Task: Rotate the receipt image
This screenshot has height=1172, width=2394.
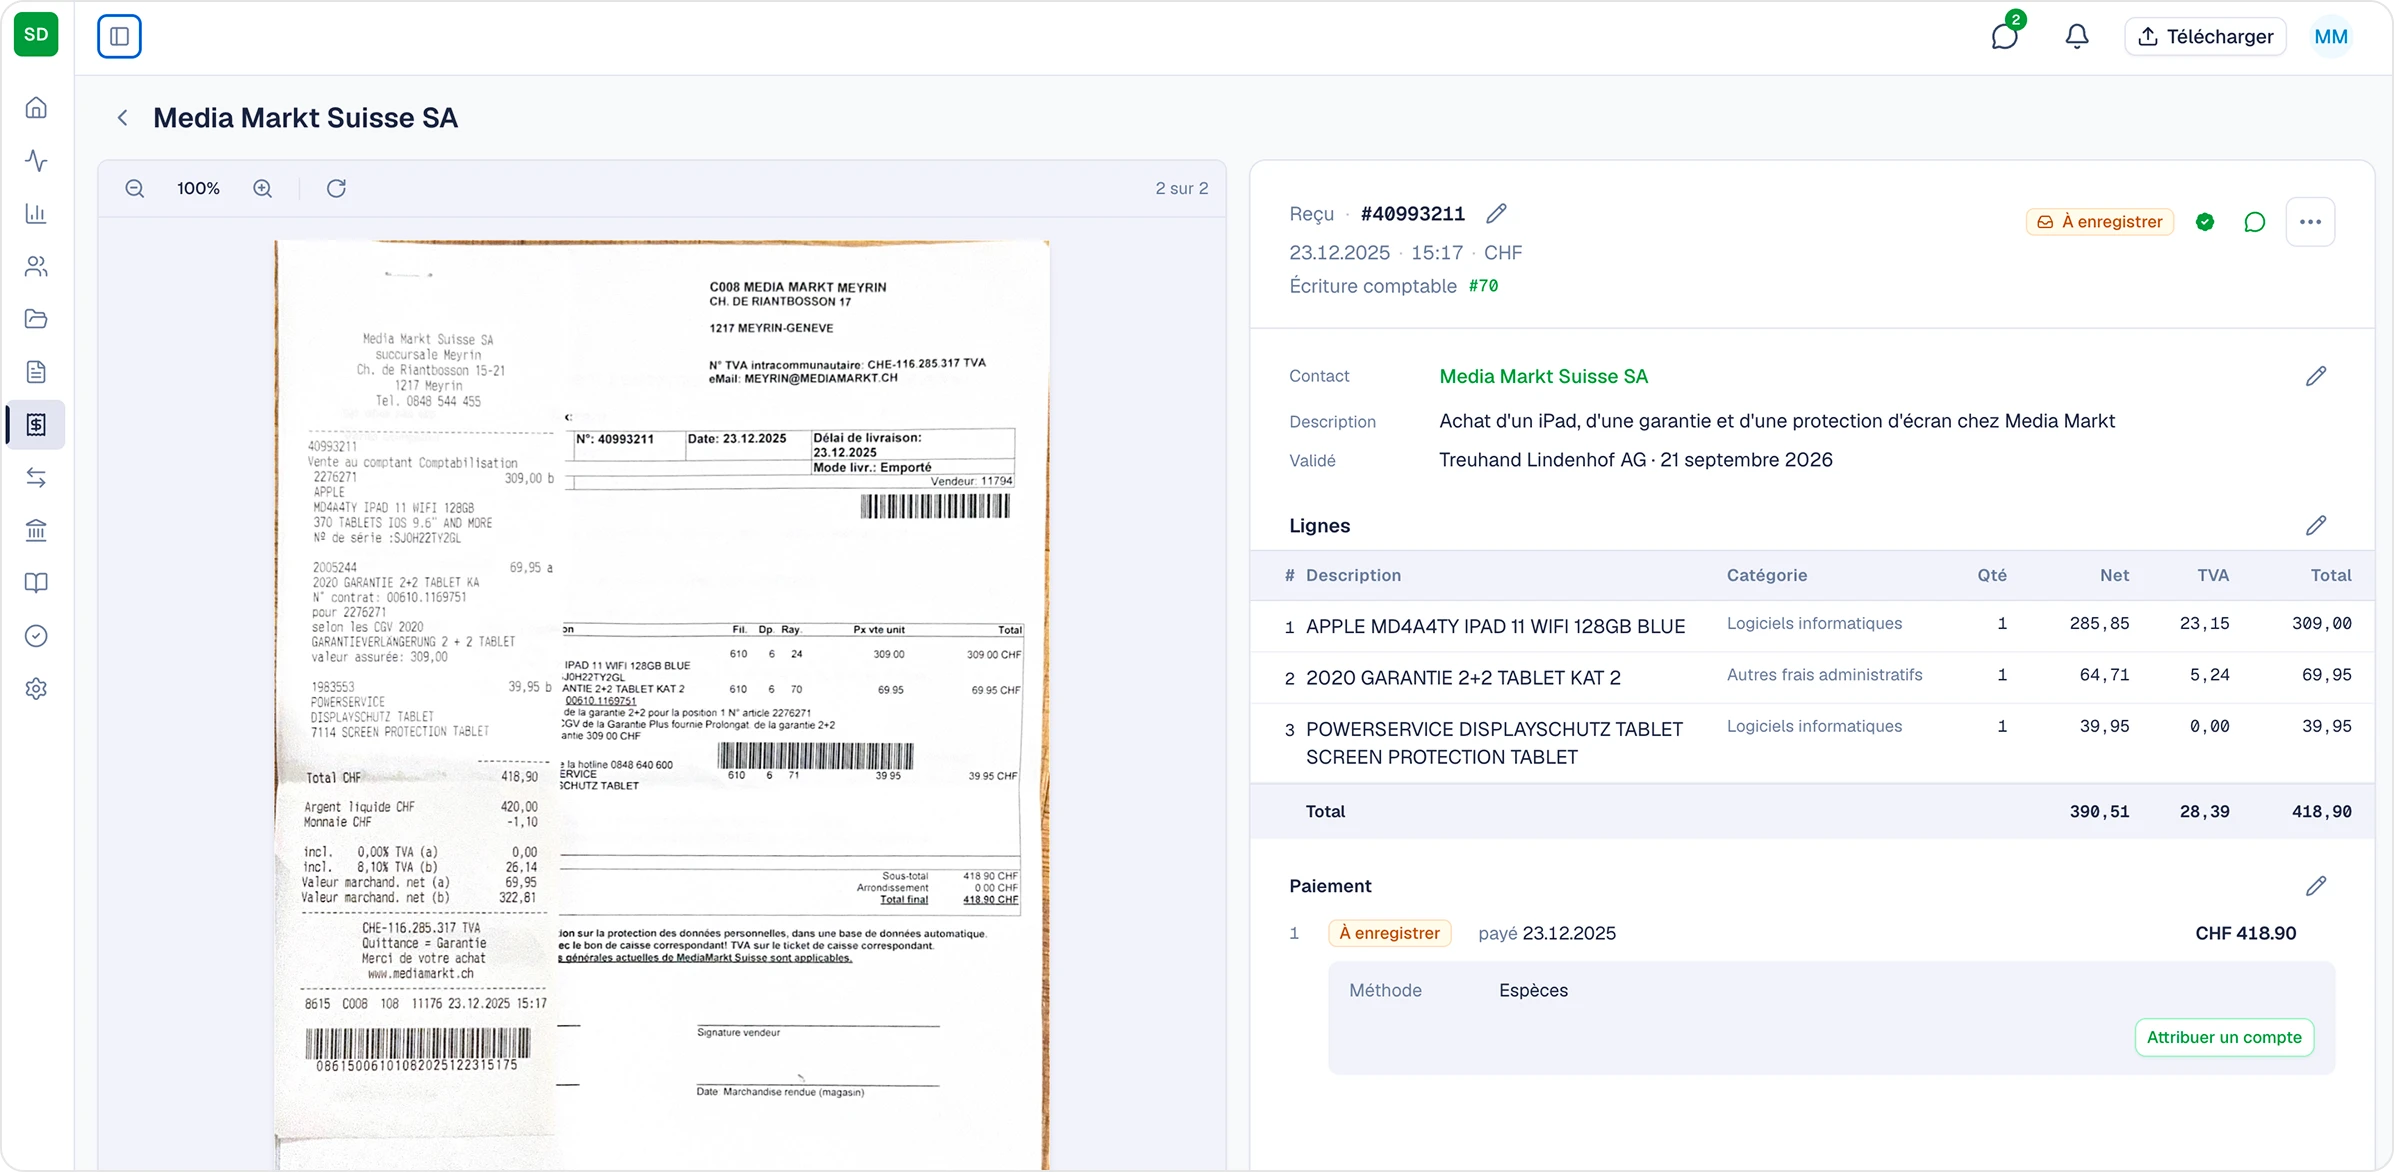Action: tap(336, 188)
